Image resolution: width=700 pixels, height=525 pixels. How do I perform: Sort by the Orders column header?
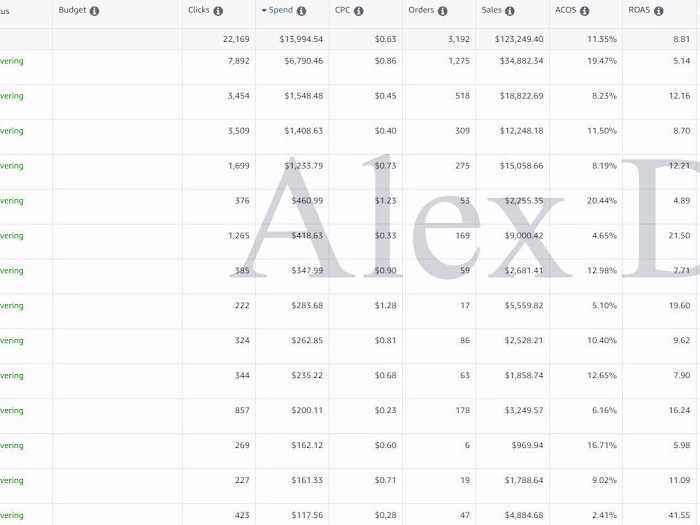tap(421, 10)
